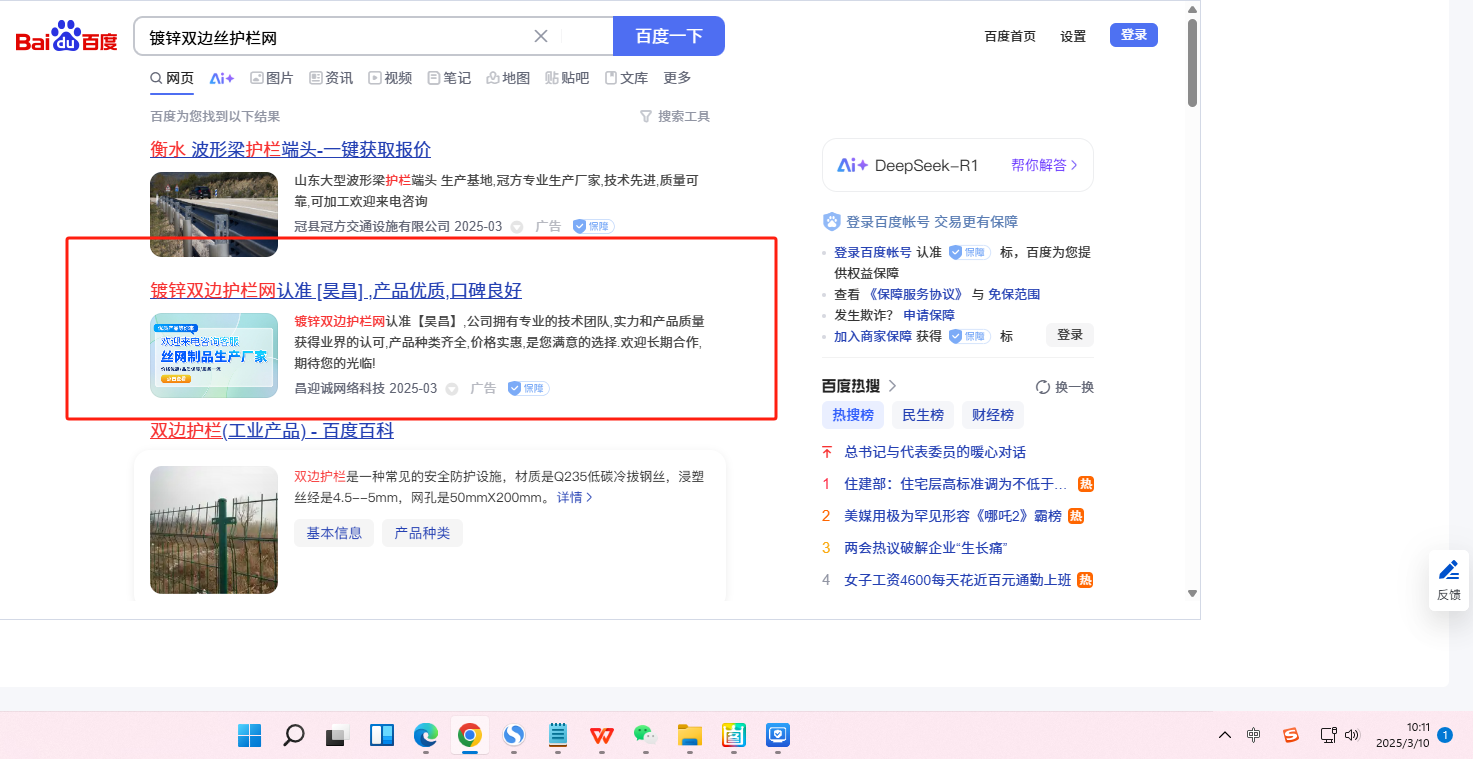Viewport: 1473px width, 759px height.
Task: Open Microsoft Edge in the taskbar
Action: tap(426, 736)
